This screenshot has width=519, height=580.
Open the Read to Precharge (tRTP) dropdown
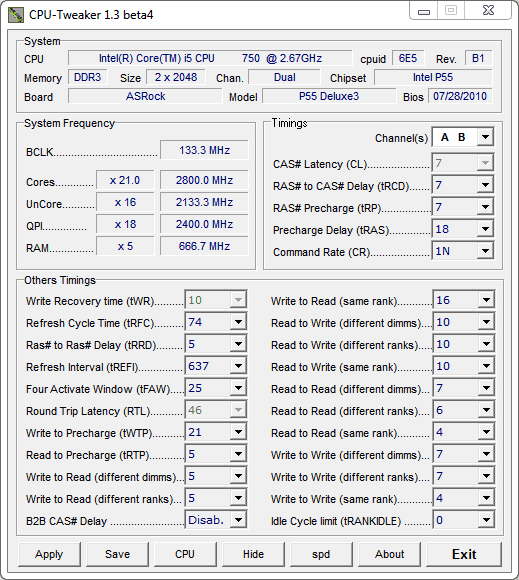[x=216, y=454]
